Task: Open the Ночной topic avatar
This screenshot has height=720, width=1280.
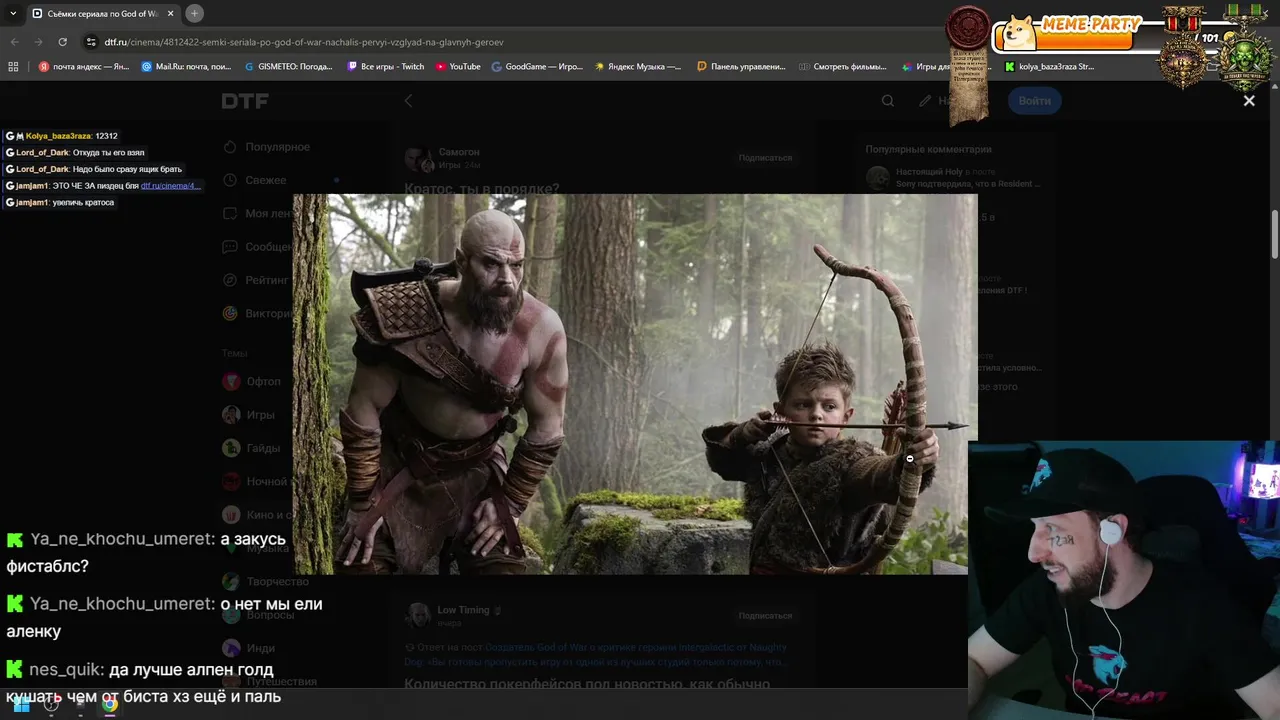Action: click(x=231, y=481)
